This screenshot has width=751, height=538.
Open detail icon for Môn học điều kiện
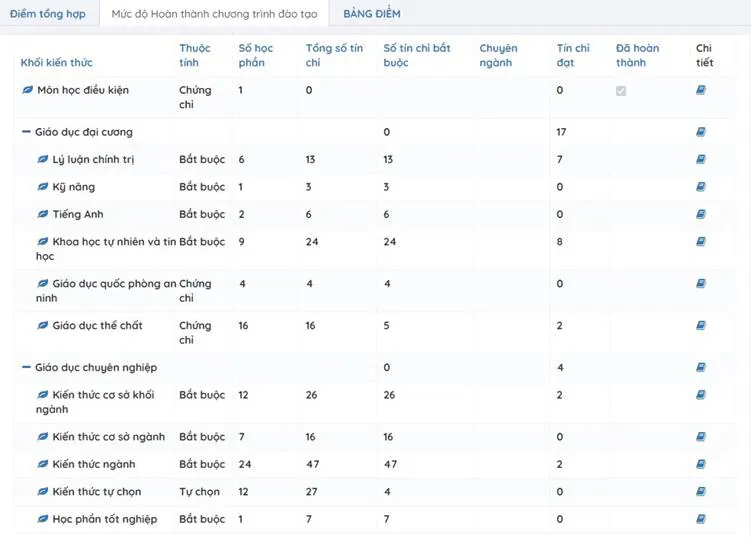701,90
